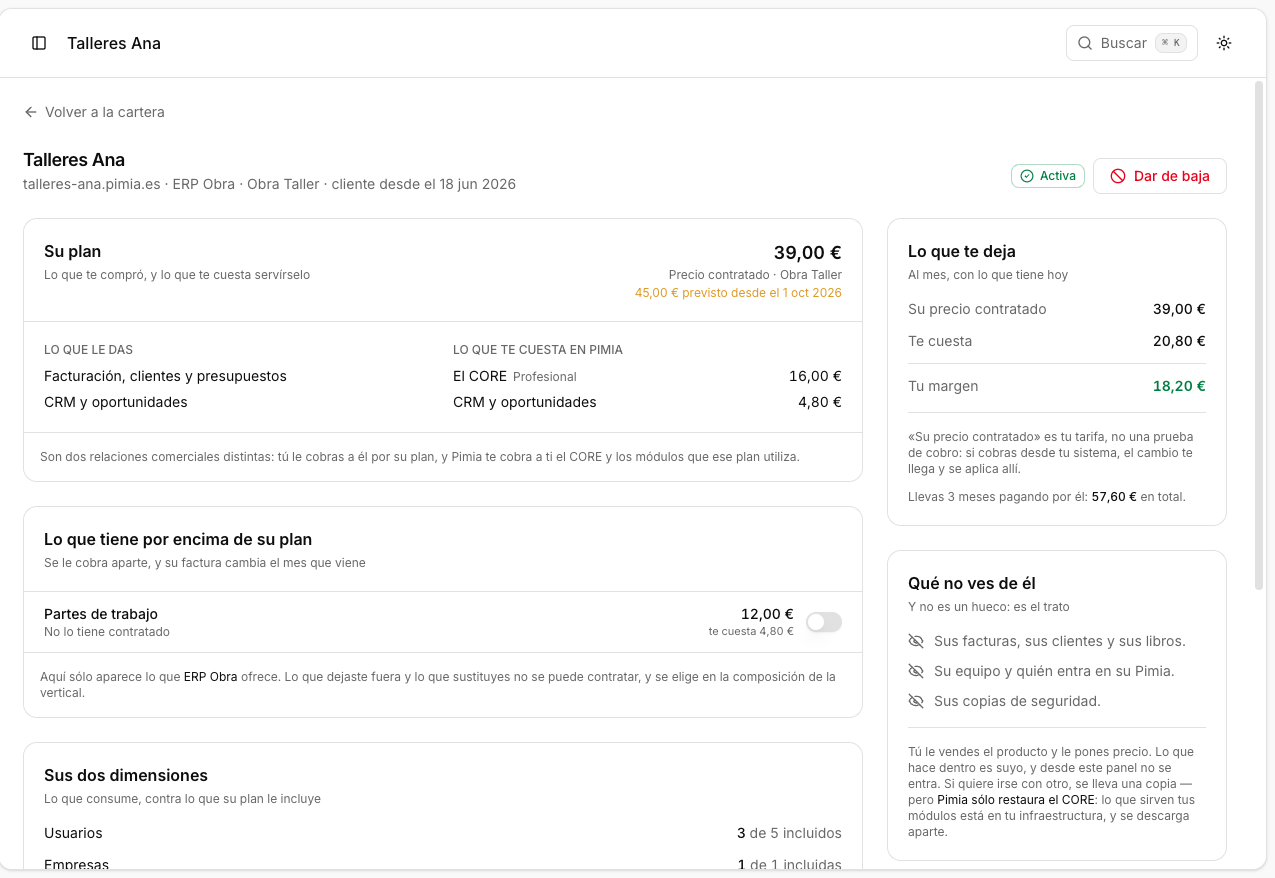Click hidden-eye icon next to Su equipo
Screen dimensions: 1275x878
click(x=916, y=671)
